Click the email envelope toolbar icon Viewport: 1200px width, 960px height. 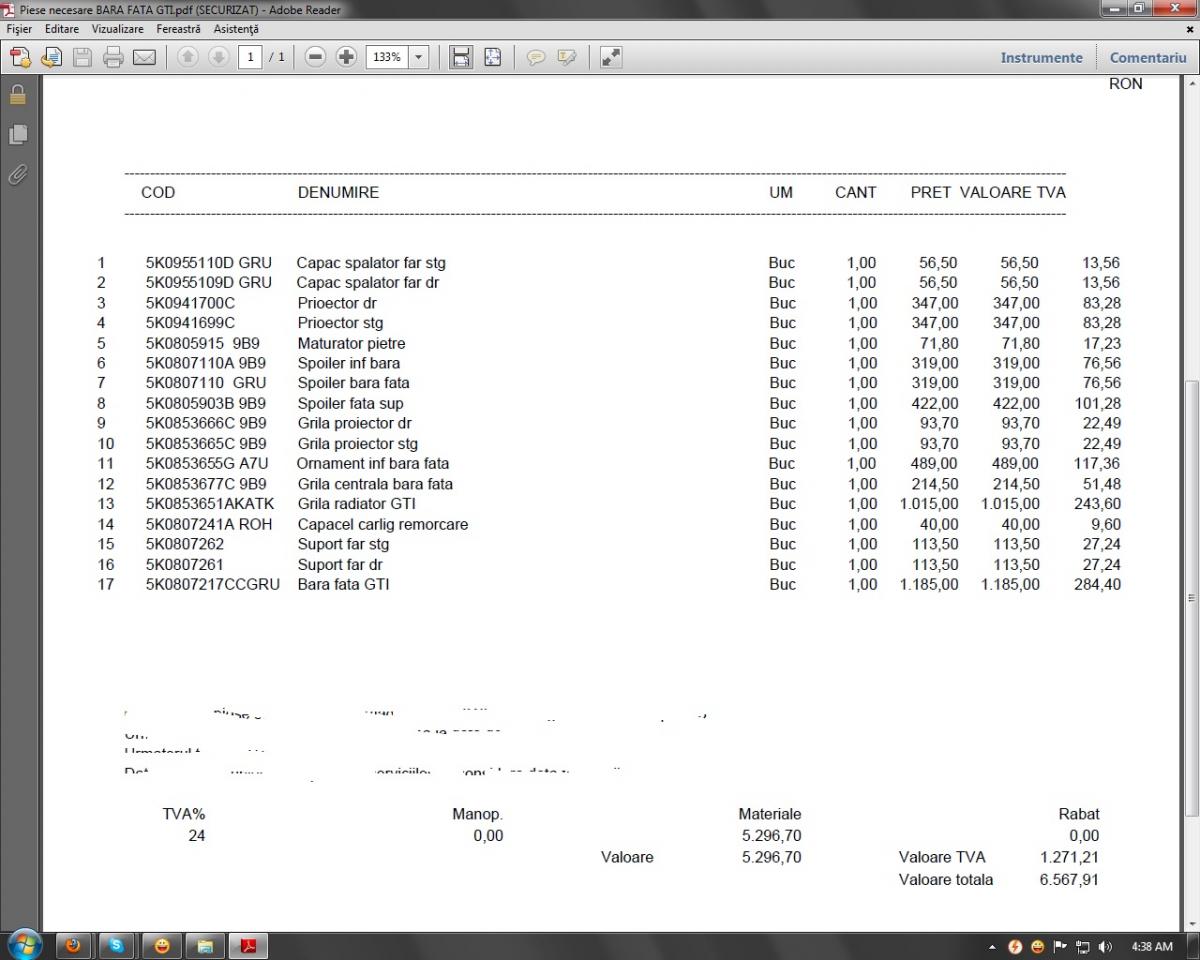click(x=144, y=58)
